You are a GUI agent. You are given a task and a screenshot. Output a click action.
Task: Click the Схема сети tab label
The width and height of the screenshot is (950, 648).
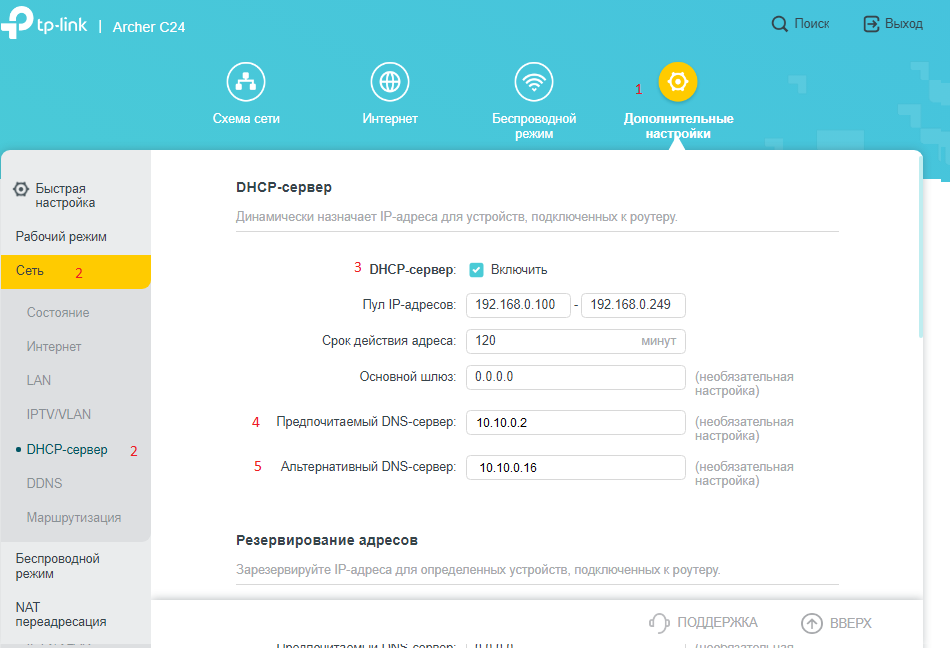(246, 119)
